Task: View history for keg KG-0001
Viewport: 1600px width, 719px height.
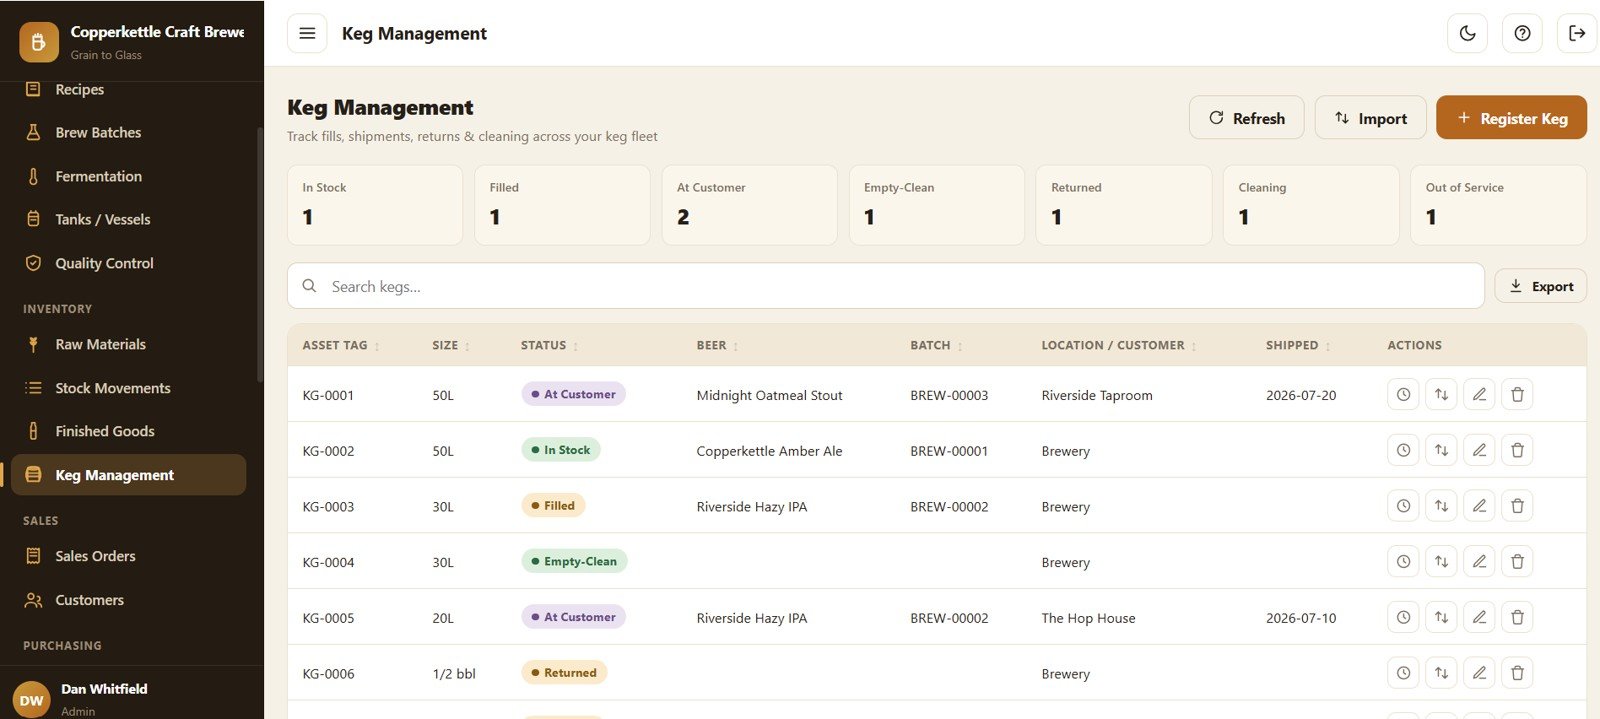Action: [1403, 394]
